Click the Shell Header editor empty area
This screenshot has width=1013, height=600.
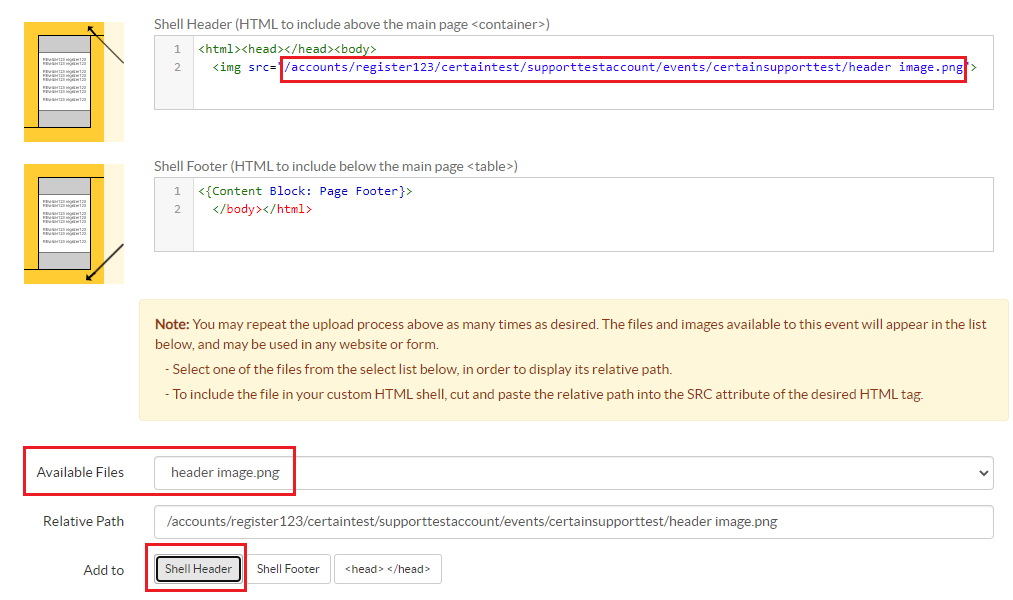(x=593, y=92)
